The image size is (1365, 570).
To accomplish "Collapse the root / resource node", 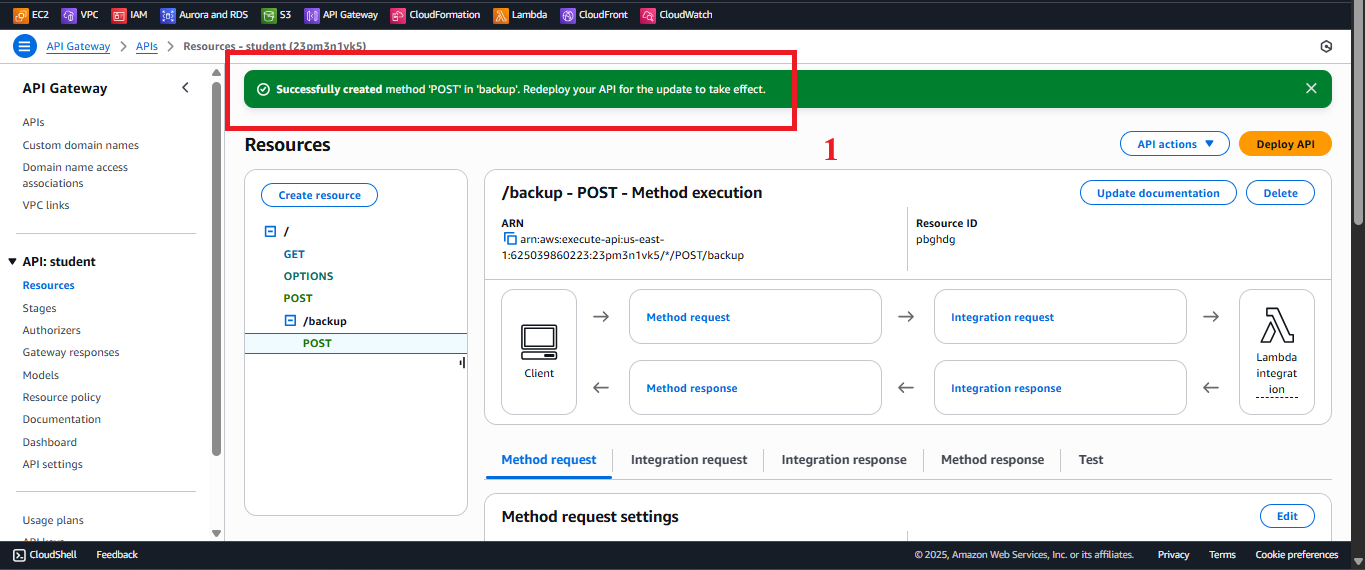I will point(270,231).
